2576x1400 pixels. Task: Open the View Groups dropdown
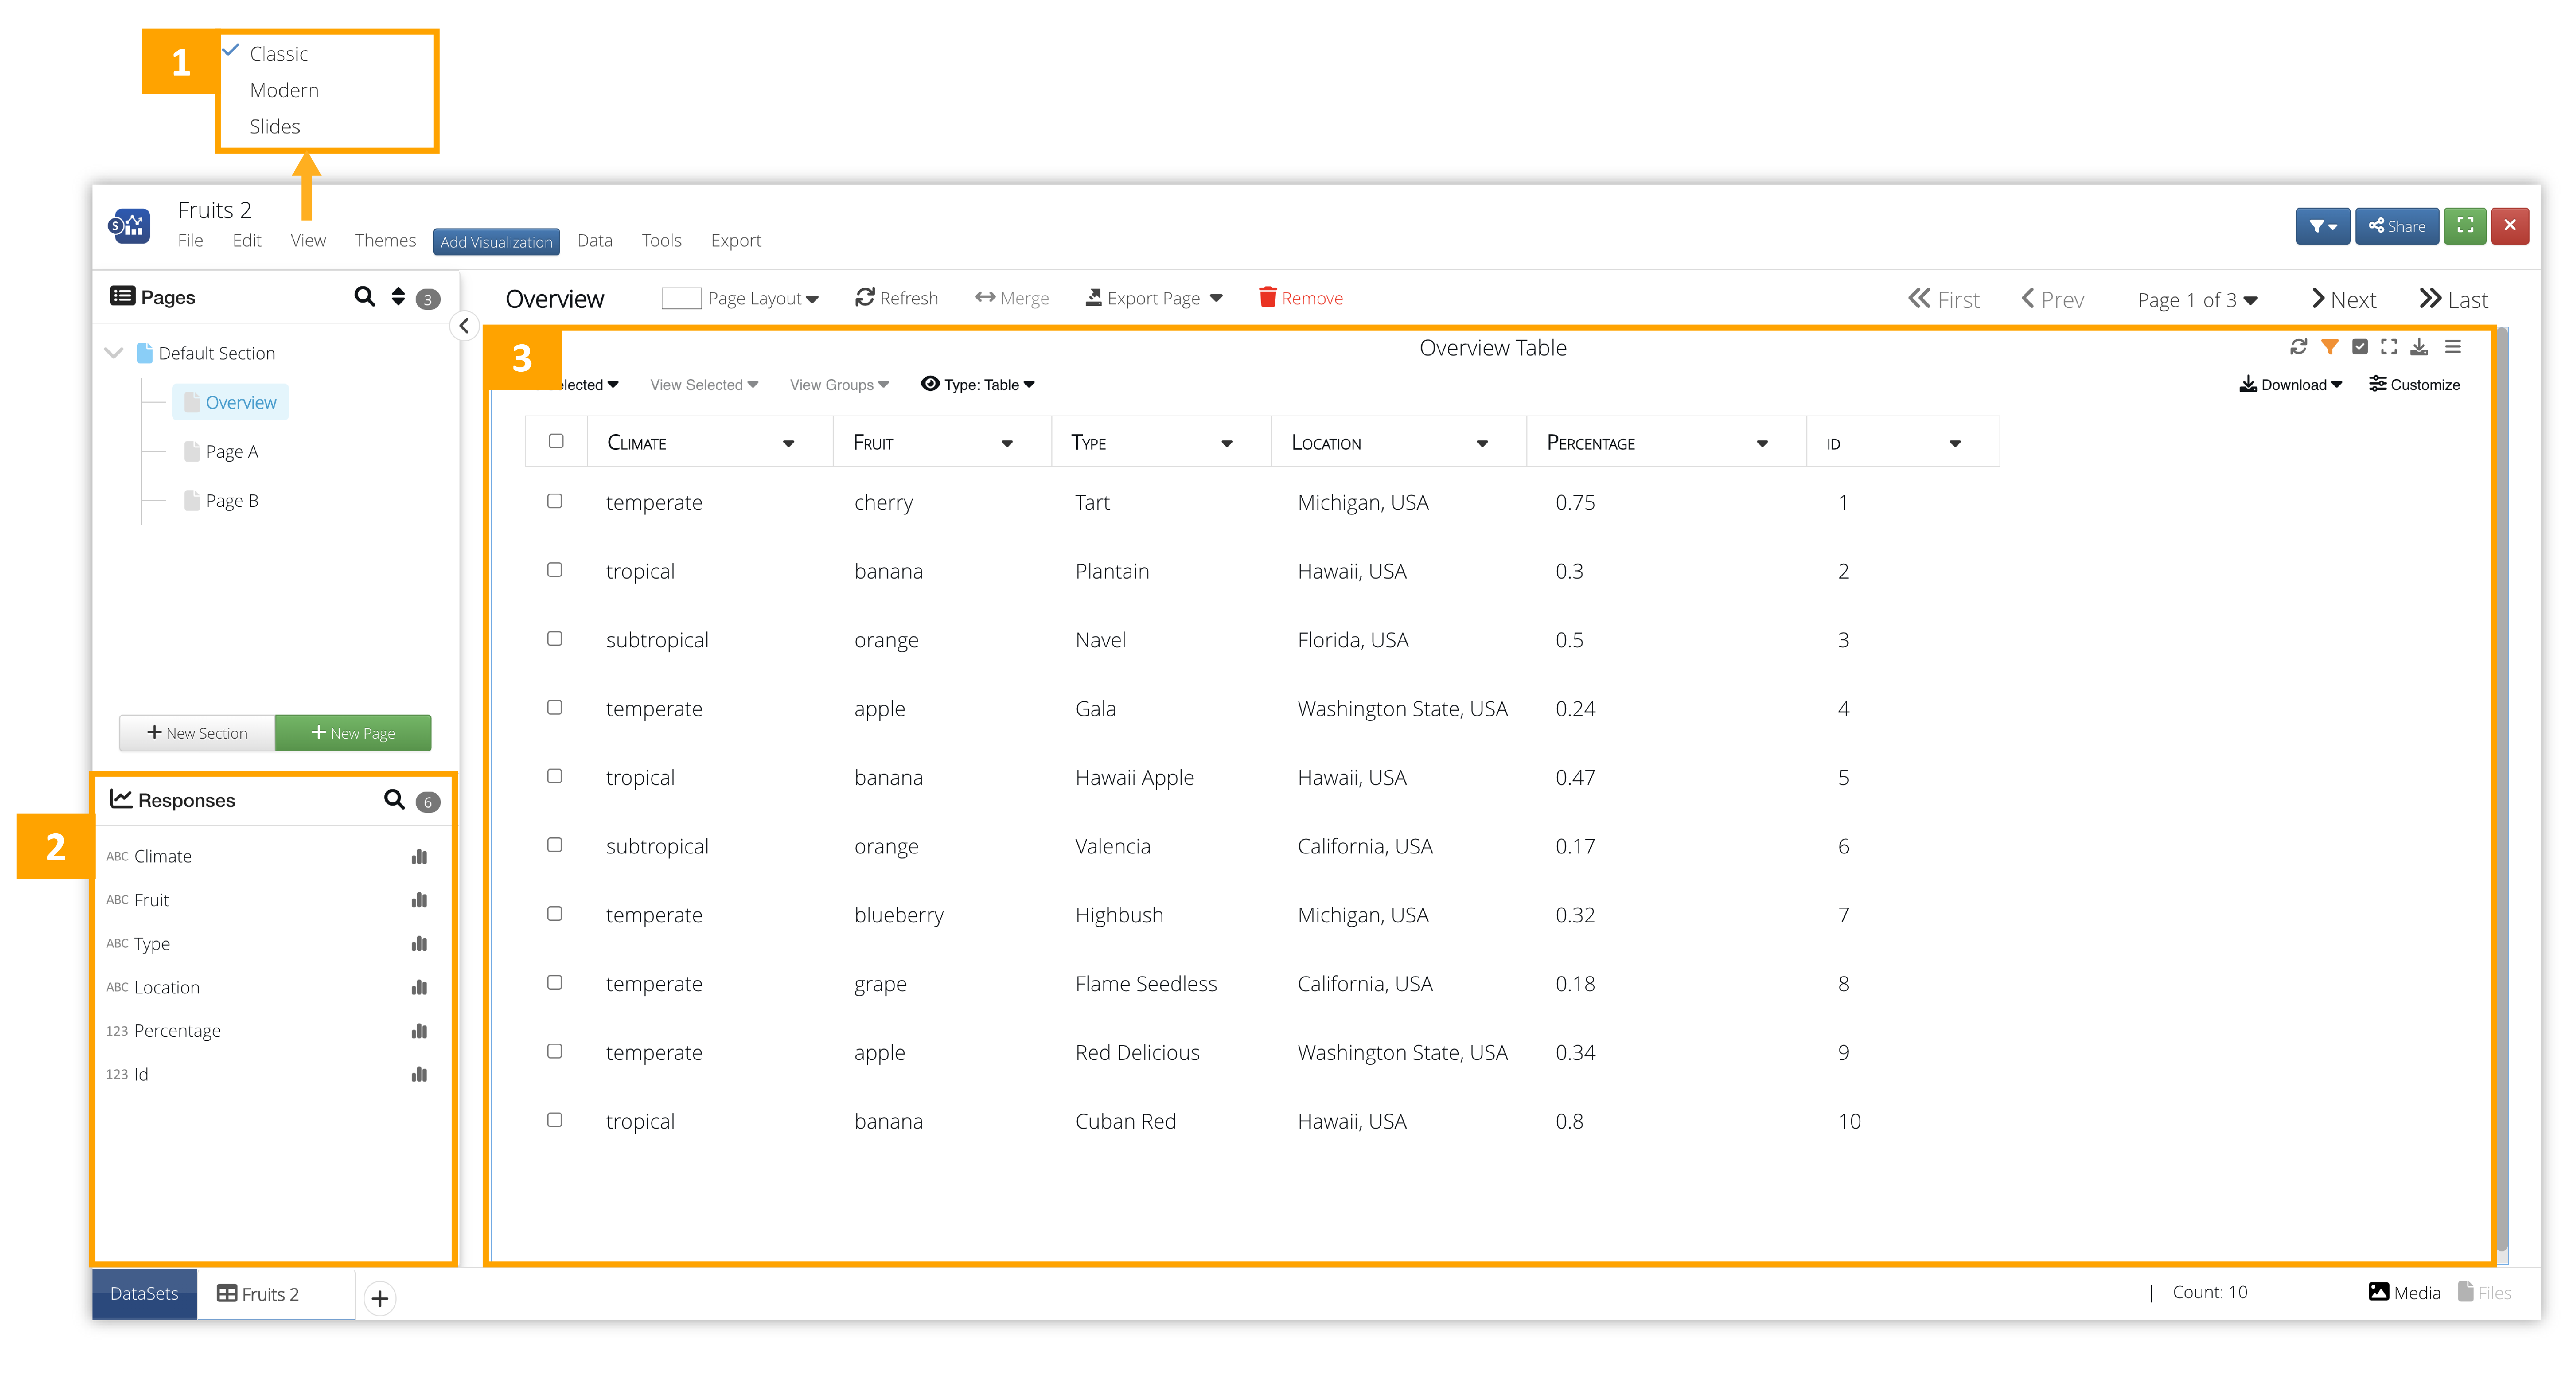[x=839, y=385]
